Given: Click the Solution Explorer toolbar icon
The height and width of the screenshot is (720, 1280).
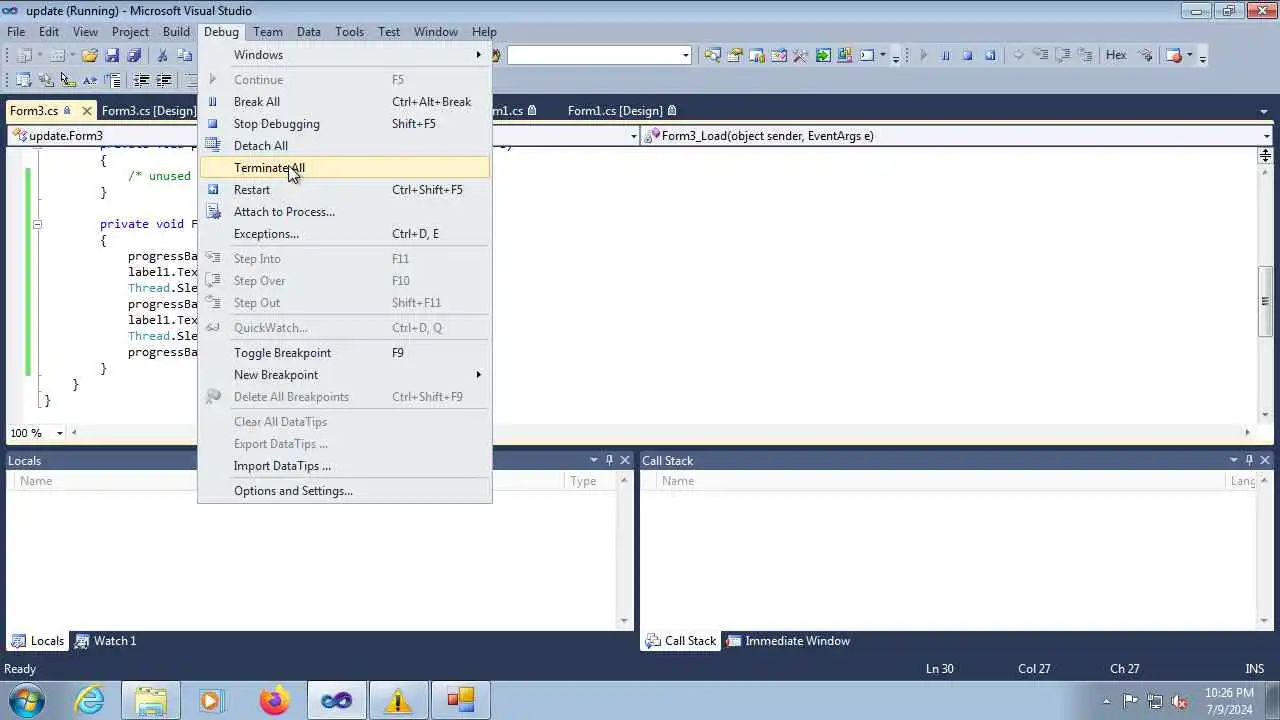Looking at the screenshot, I should click(x=713, y=56).
